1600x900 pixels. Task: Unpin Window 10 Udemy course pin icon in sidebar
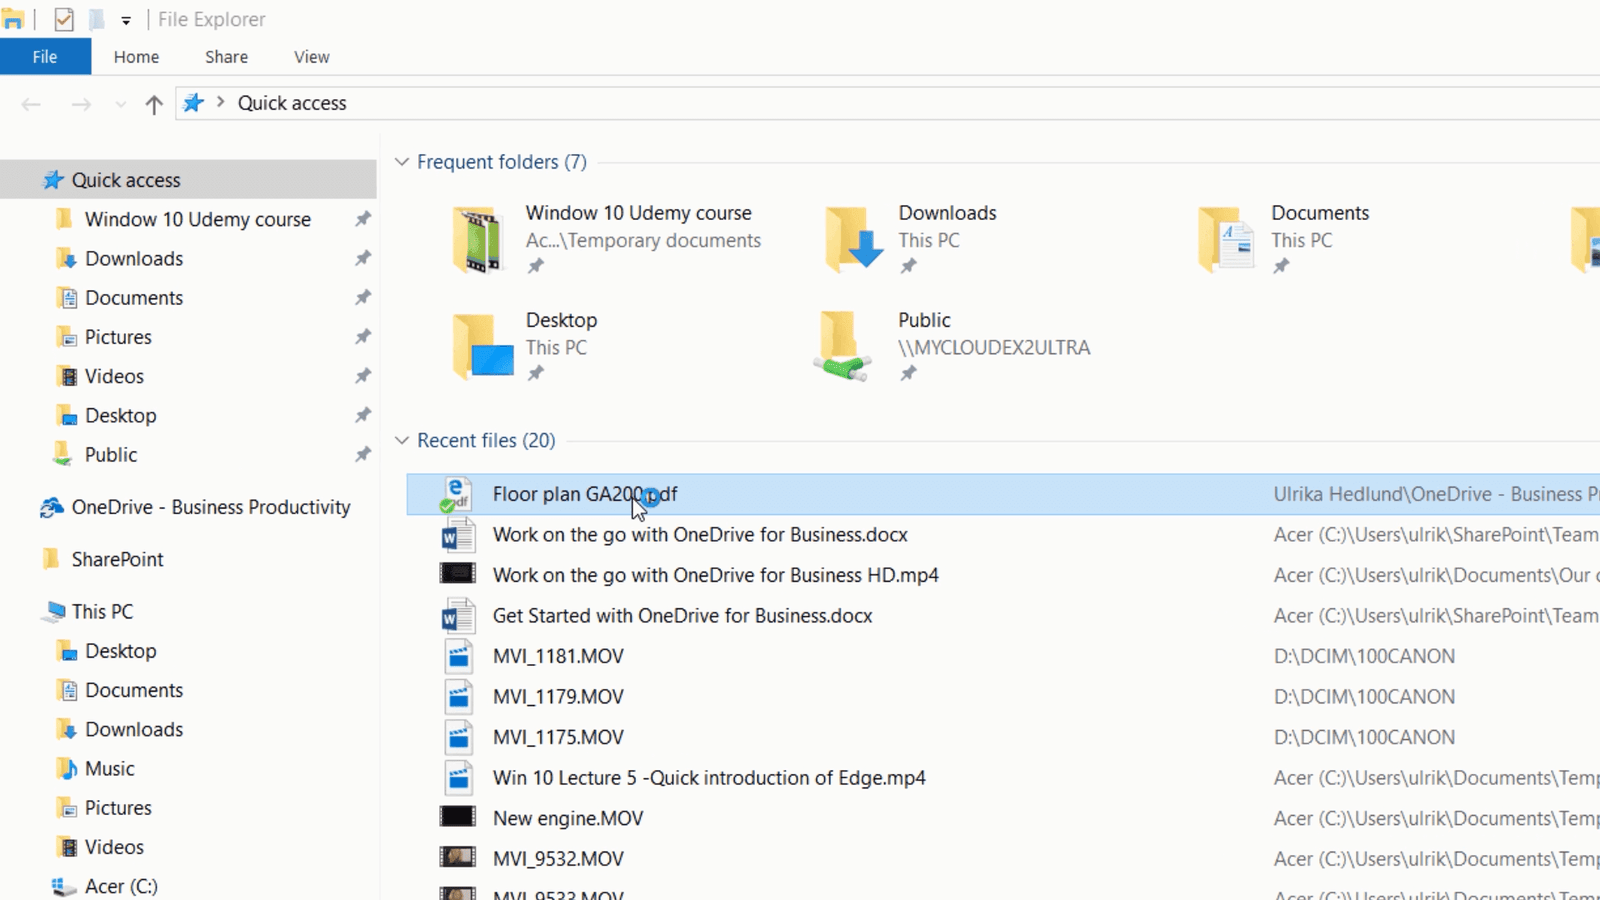[x=363, y=219]
